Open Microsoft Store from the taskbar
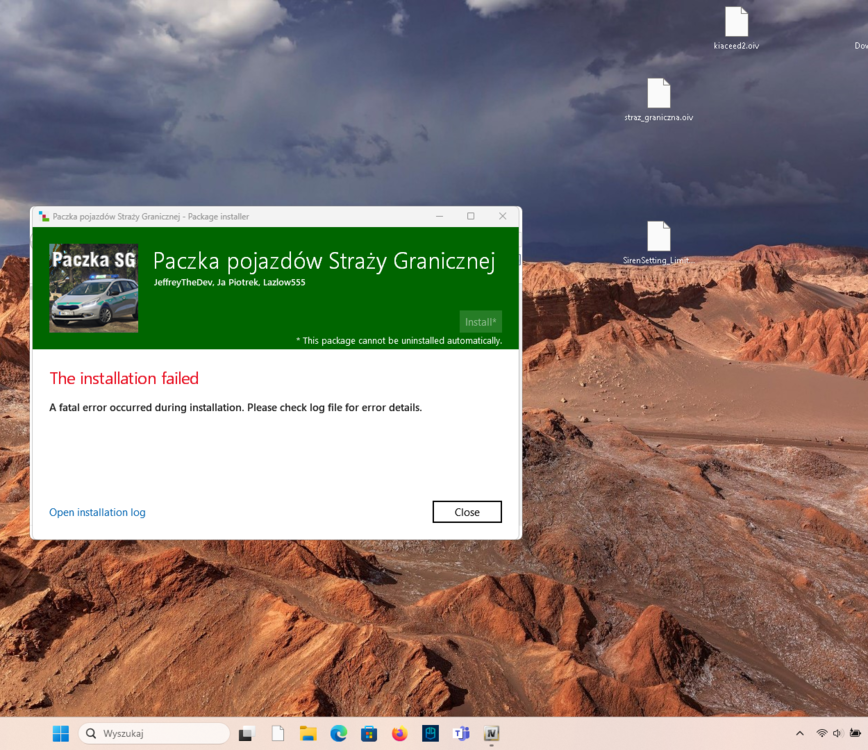This screenshot has width=868, height=750. click(370, 733)
